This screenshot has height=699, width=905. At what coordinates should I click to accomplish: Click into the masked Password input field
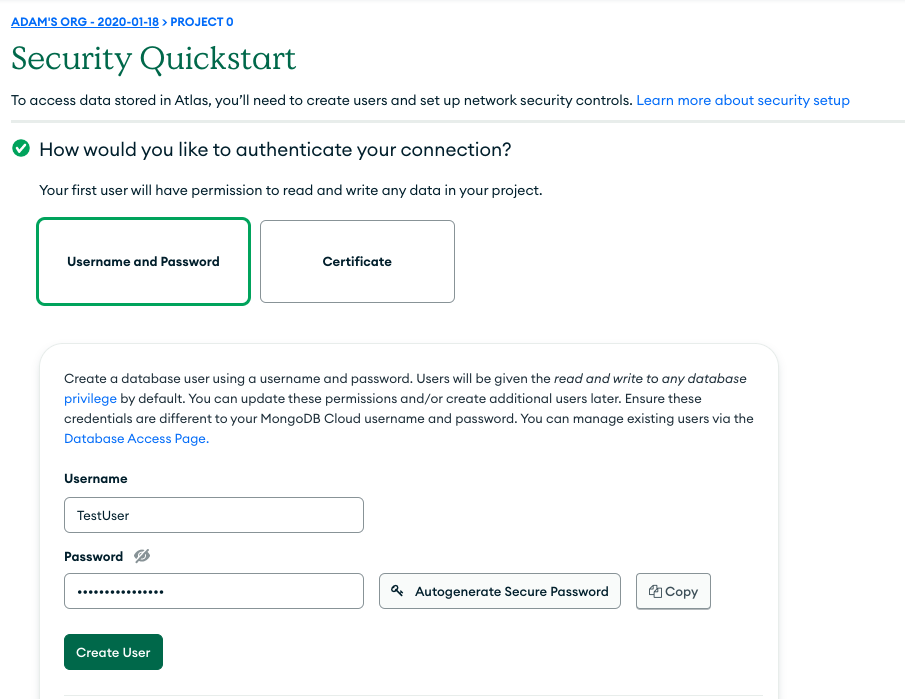213,591
